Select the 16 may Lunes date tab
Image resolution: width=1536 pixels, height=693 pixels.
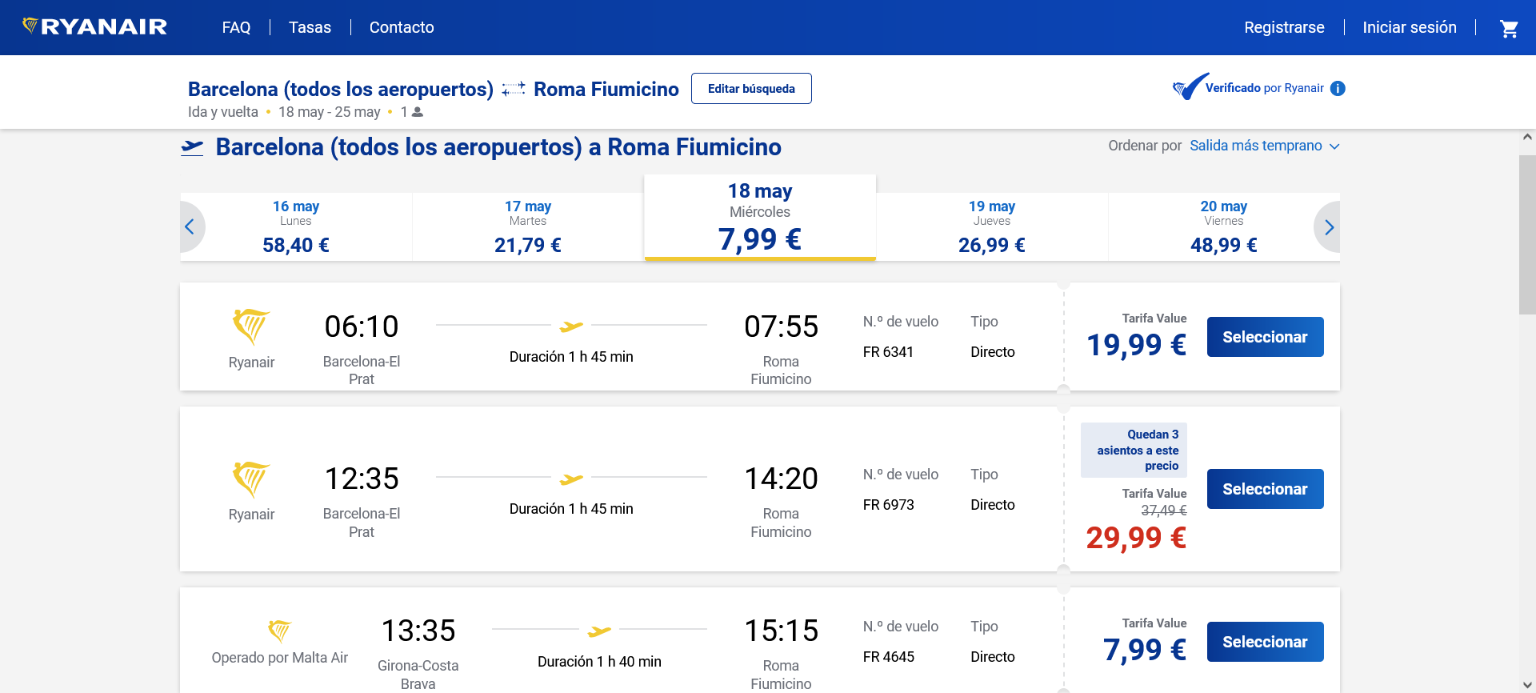(296, 227)
